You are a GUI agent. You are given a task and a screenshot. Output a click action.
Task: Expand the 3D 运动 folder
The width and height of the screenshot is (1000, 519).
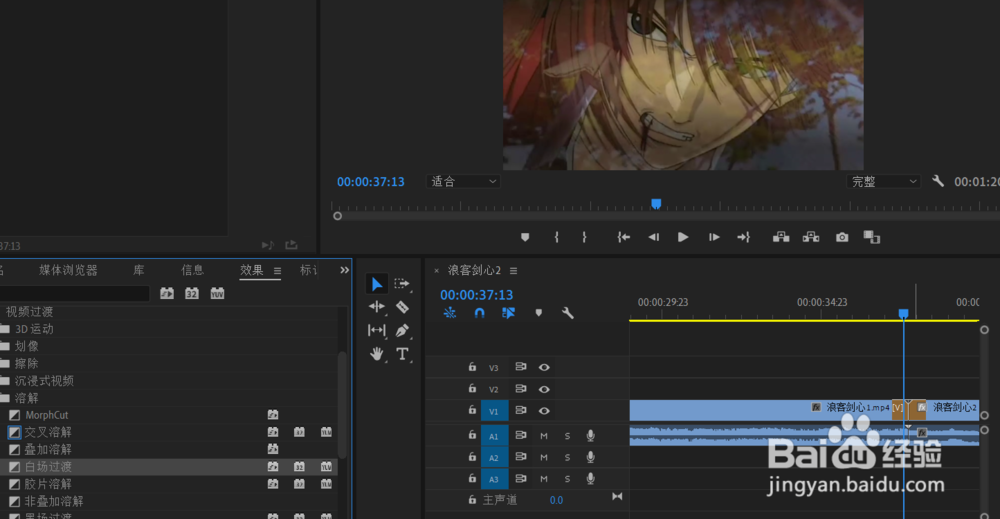point(6,329)
